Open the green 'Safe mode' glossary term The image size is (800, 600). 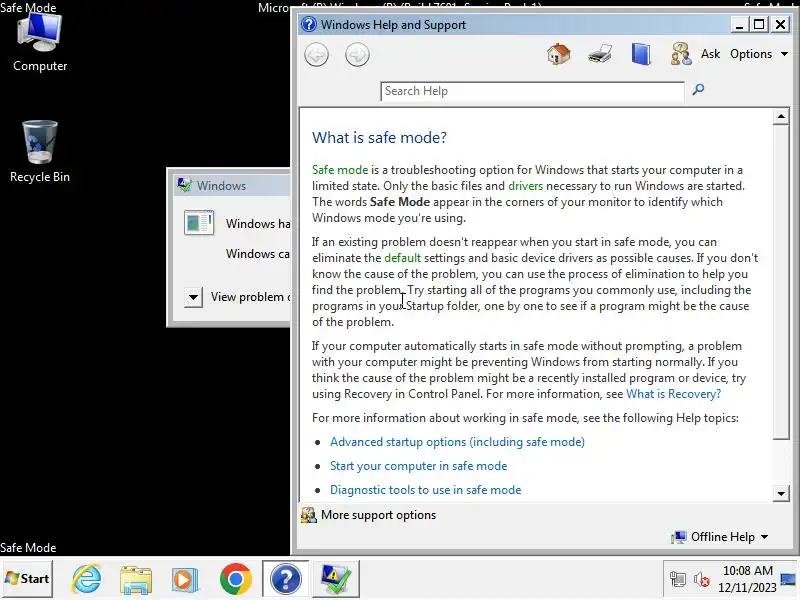340,170
